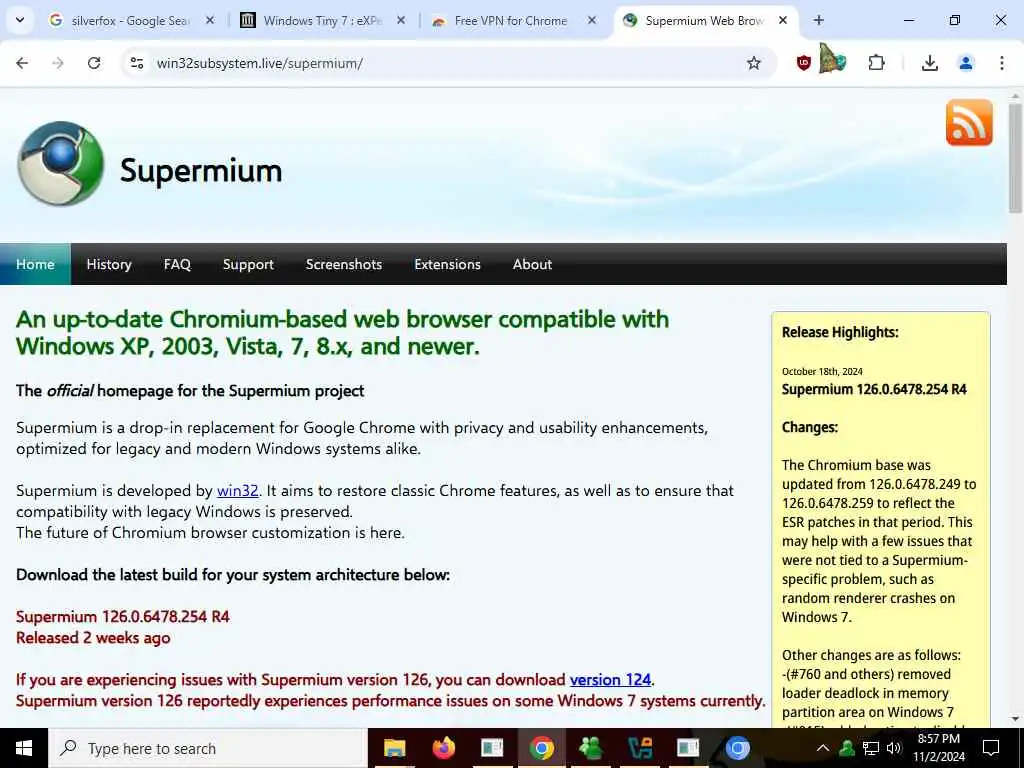The width and height of the screenshot is (1024, 768).
Task: Open File Explorer from taskbar
Action: tap(394, 748)
